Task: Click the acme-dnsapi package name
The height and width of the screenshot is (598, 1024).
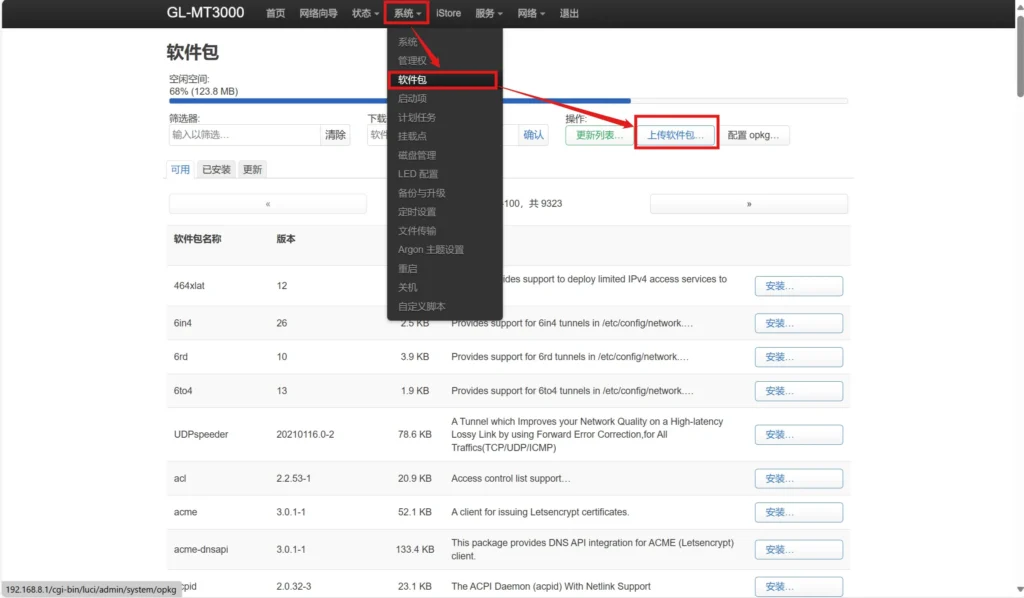Action: pos(200,549)
